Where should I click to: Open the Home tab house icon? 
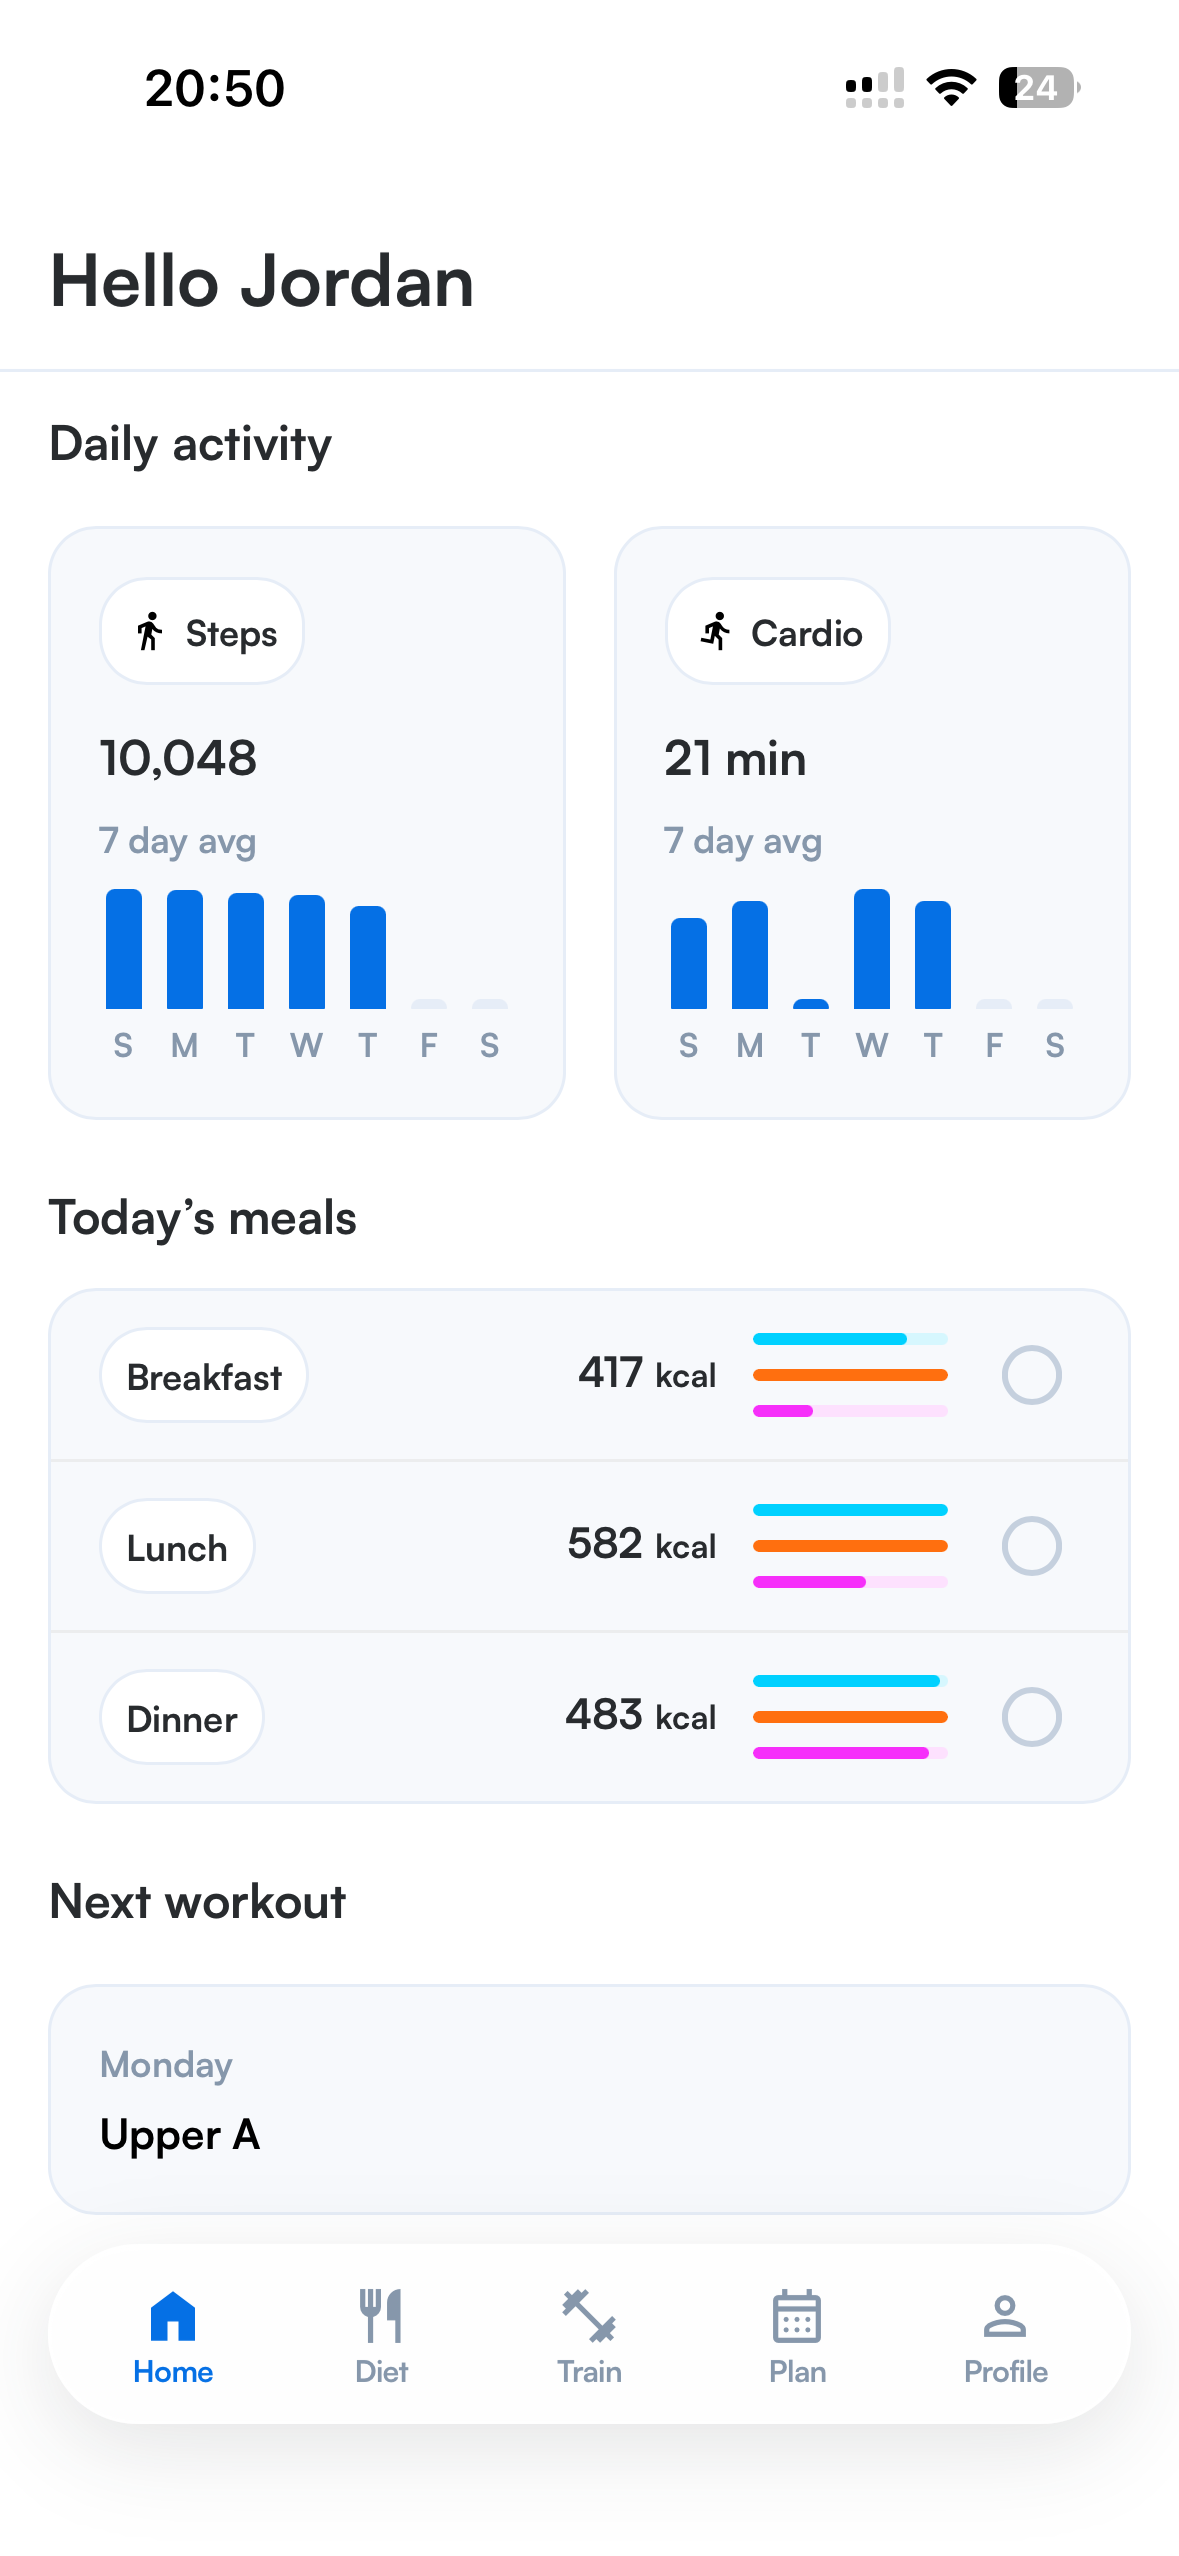click(173, 2316)
